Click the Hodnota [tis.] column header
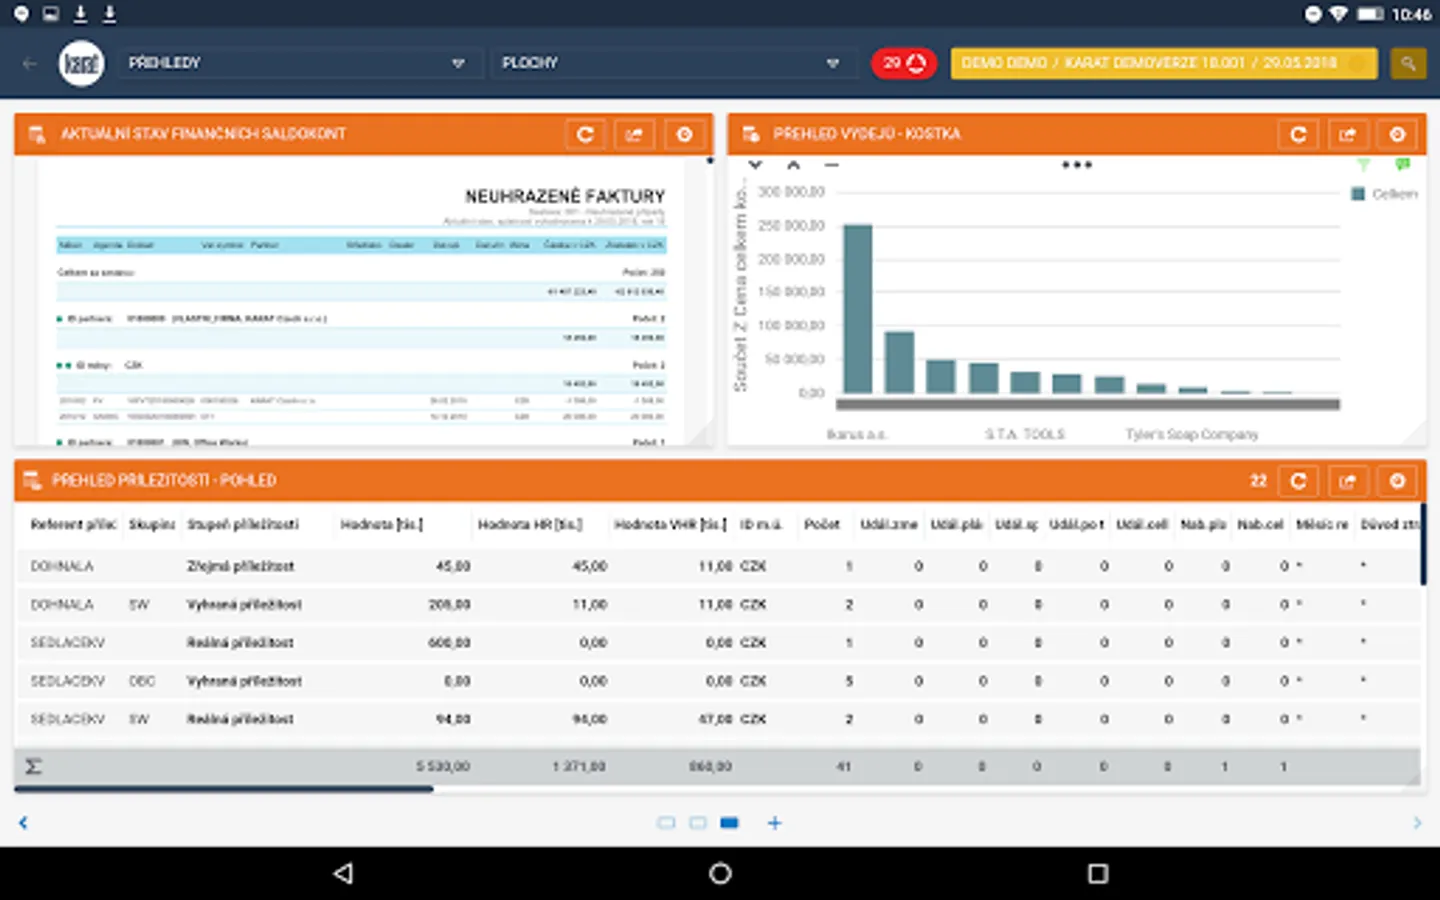This screenshot has width=1440, height=900. (x=384, y=523)
